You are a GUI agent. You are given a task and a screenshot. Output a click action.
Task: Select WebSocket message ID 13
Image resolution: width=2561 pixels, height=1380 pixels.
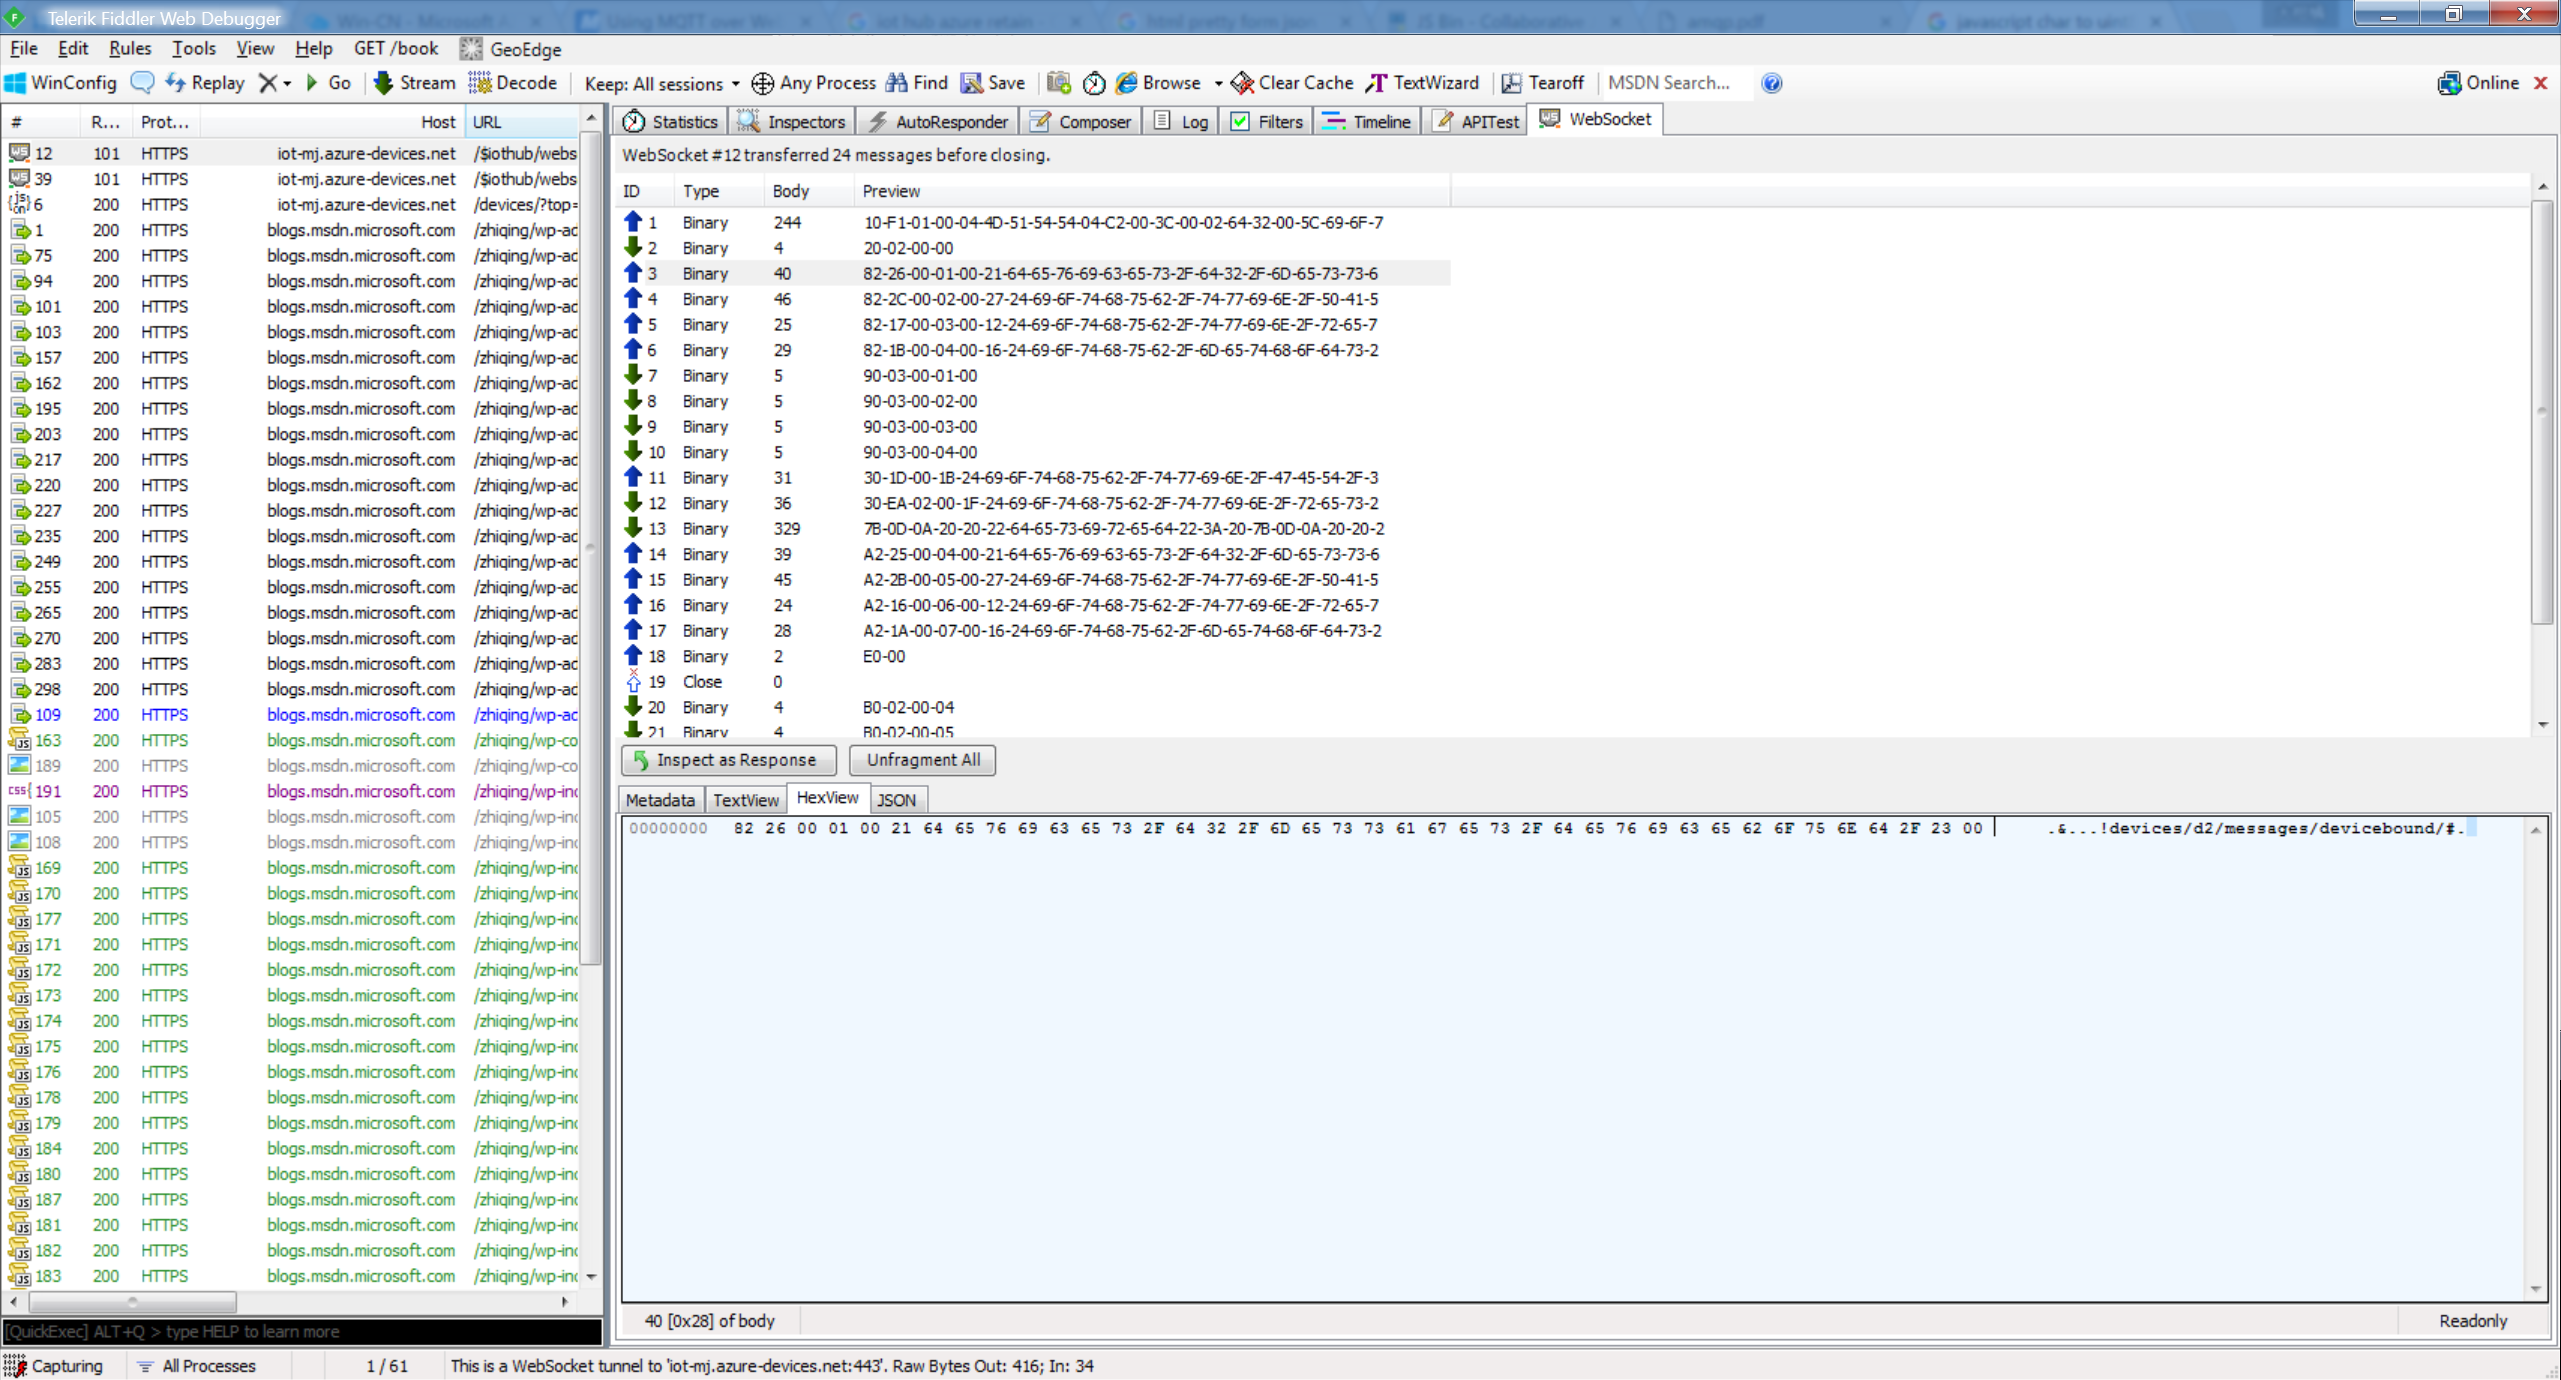click(1035, 528)
